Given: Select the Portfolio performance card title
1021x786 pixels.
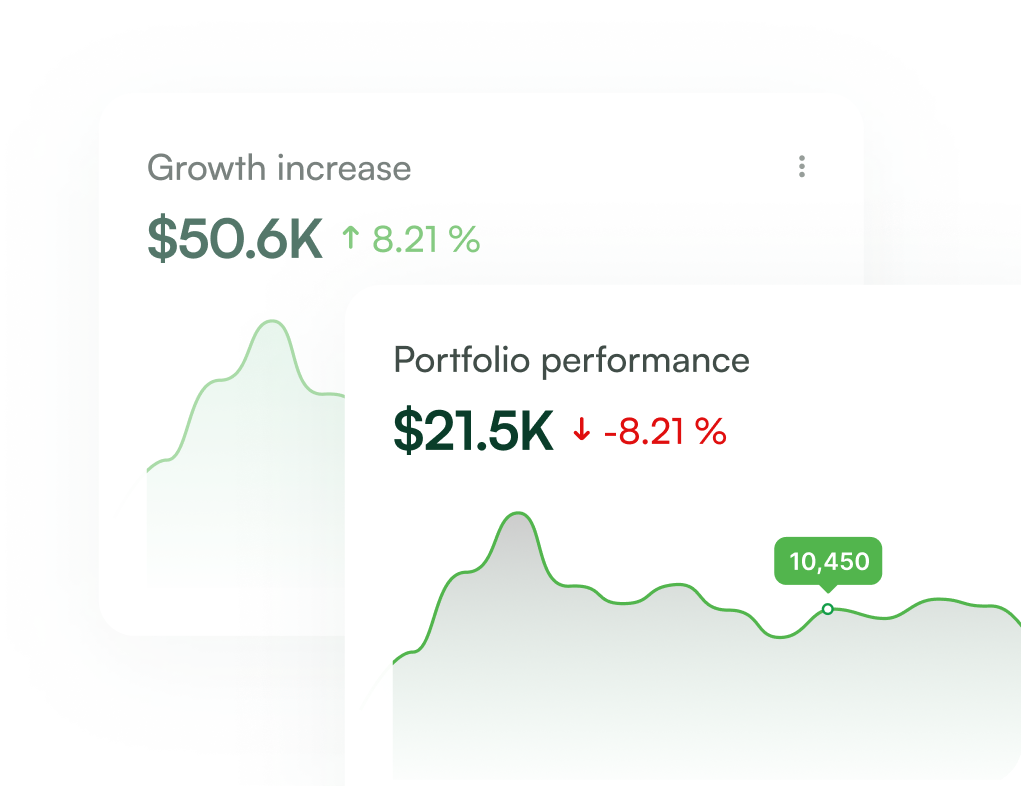Looking at the screenshot, I should point(571,360).
